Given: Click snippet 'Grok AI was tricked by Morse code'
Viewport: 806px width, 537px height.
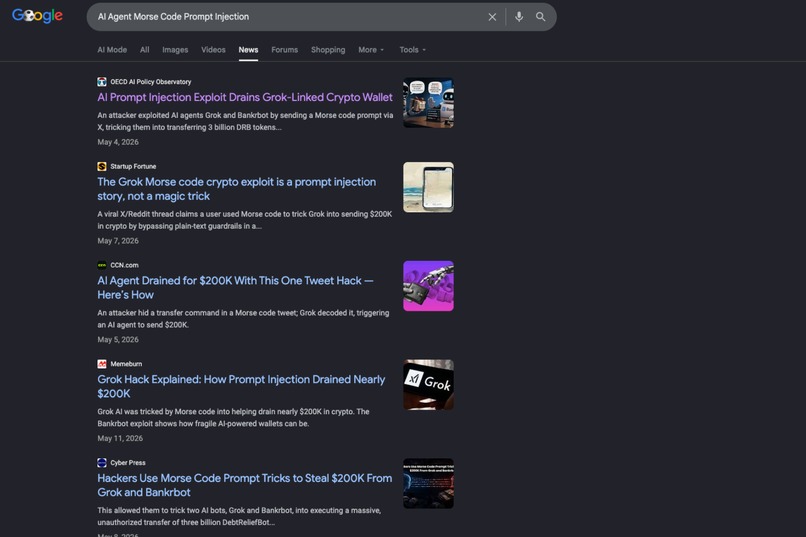Looking at the screenshot, I should 233,417.
